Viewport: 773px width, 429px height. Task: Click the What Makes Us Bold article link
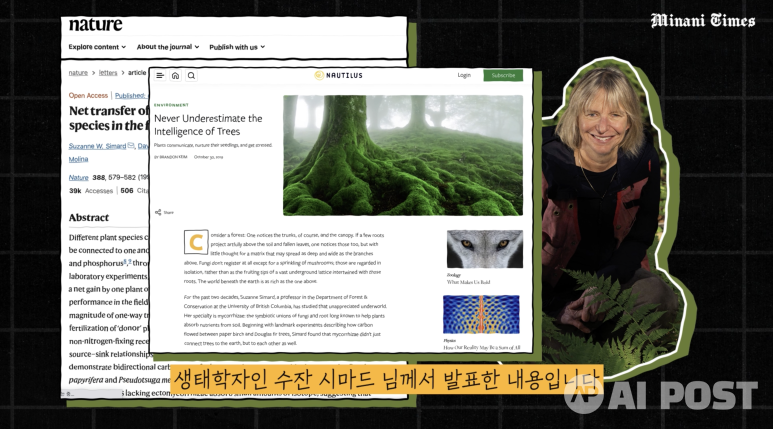click(468, 283)
